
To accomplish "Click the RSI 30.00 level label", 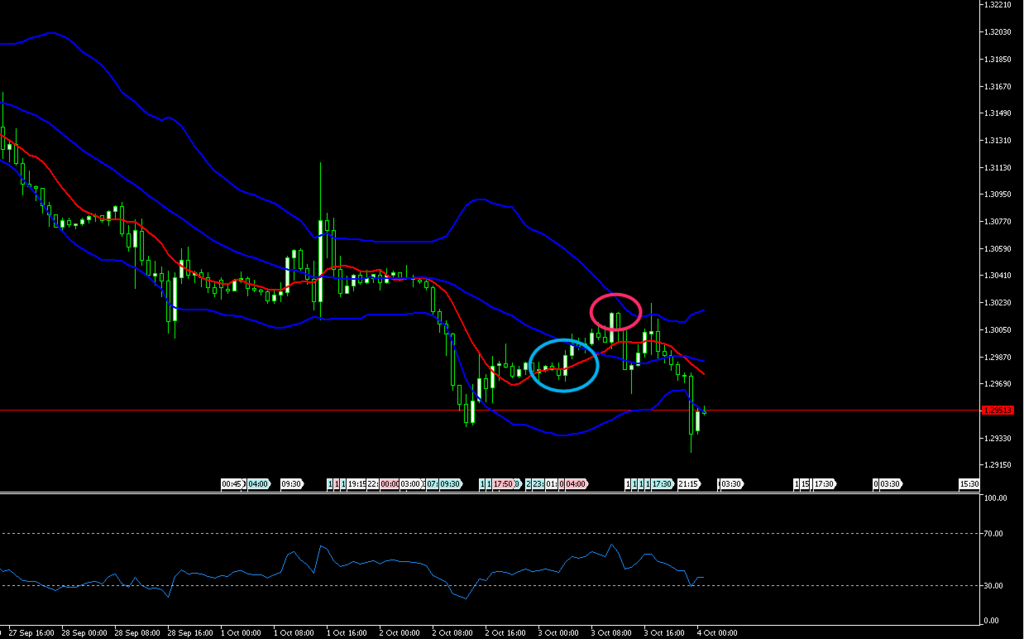I will (993, 585).
